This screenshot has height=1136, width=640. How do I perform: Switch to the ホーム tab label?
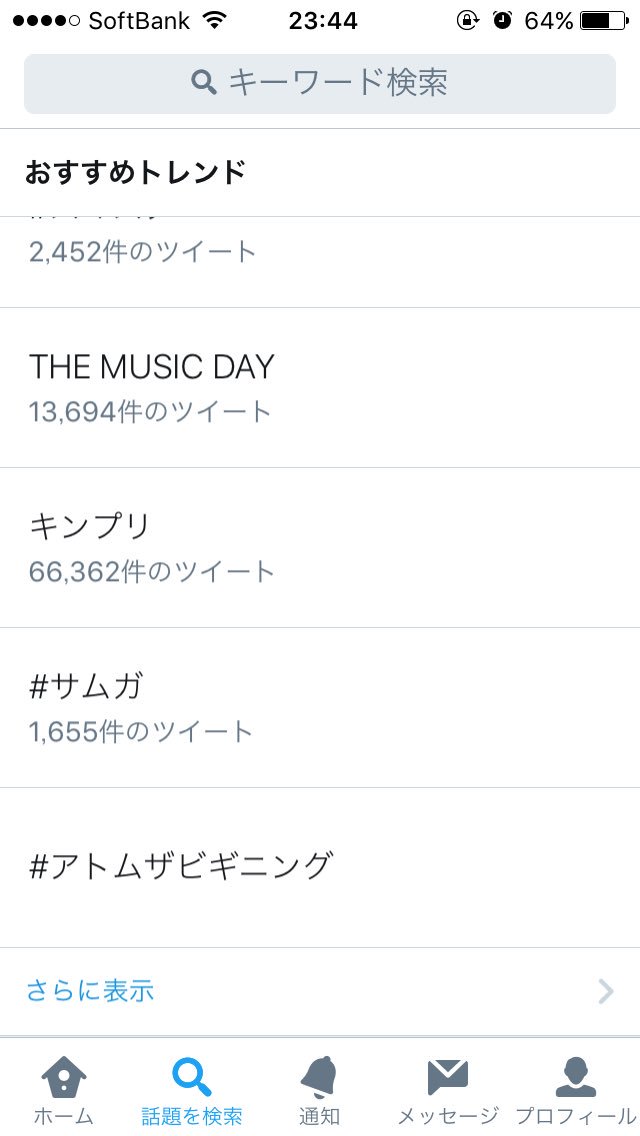click(64, 1116)
